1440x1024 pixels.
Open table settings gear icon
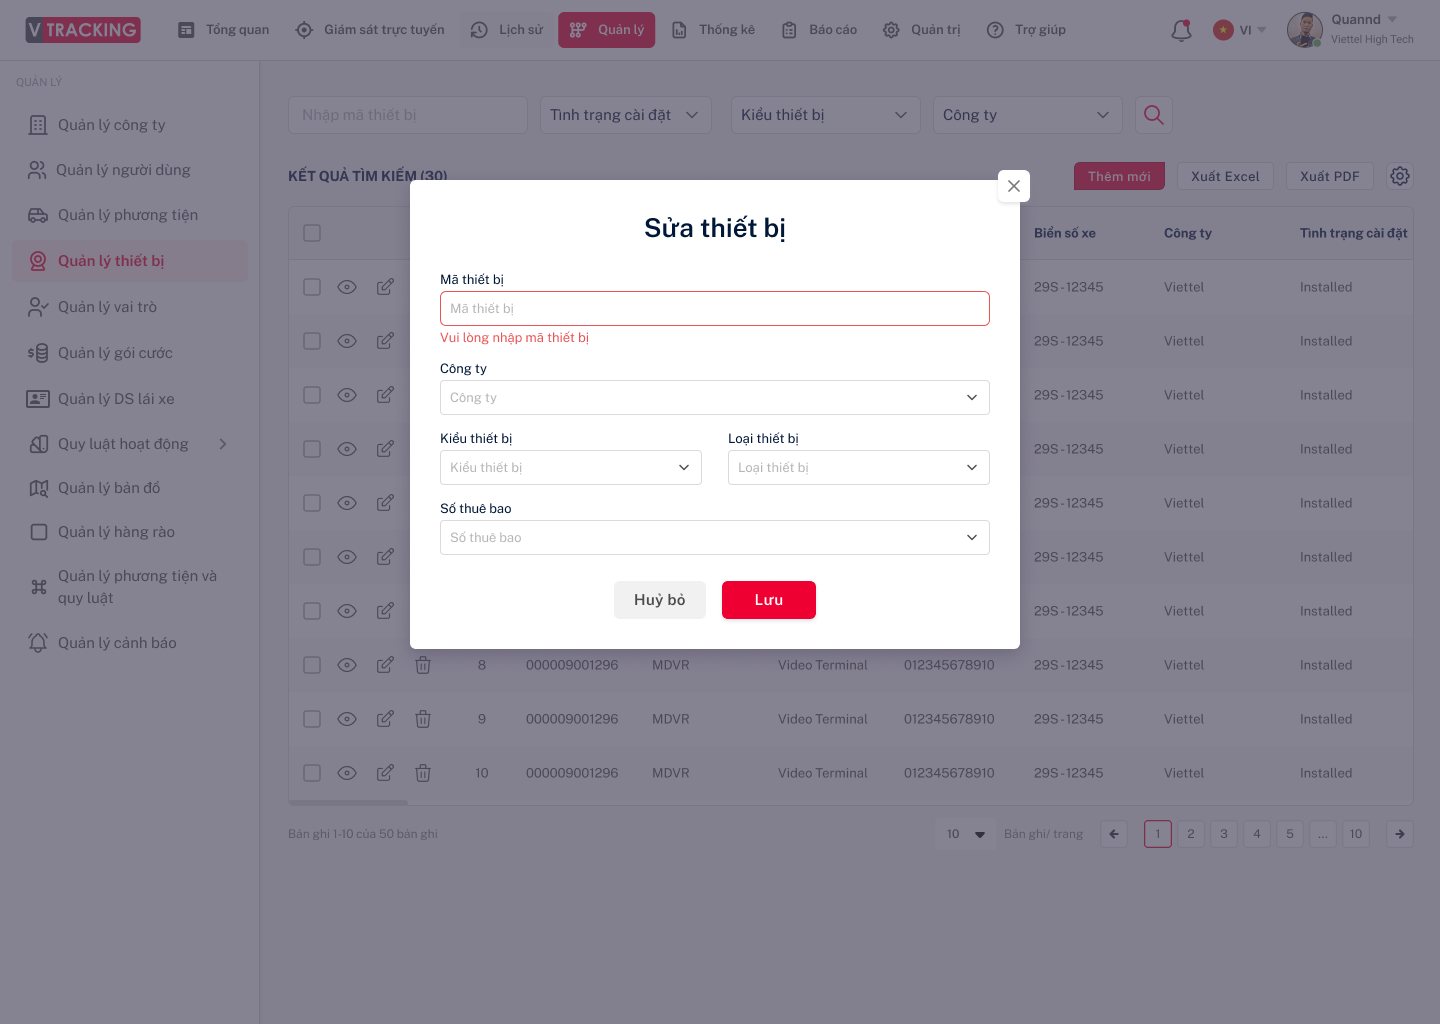pyautogui.click(x=1400, y=176)
